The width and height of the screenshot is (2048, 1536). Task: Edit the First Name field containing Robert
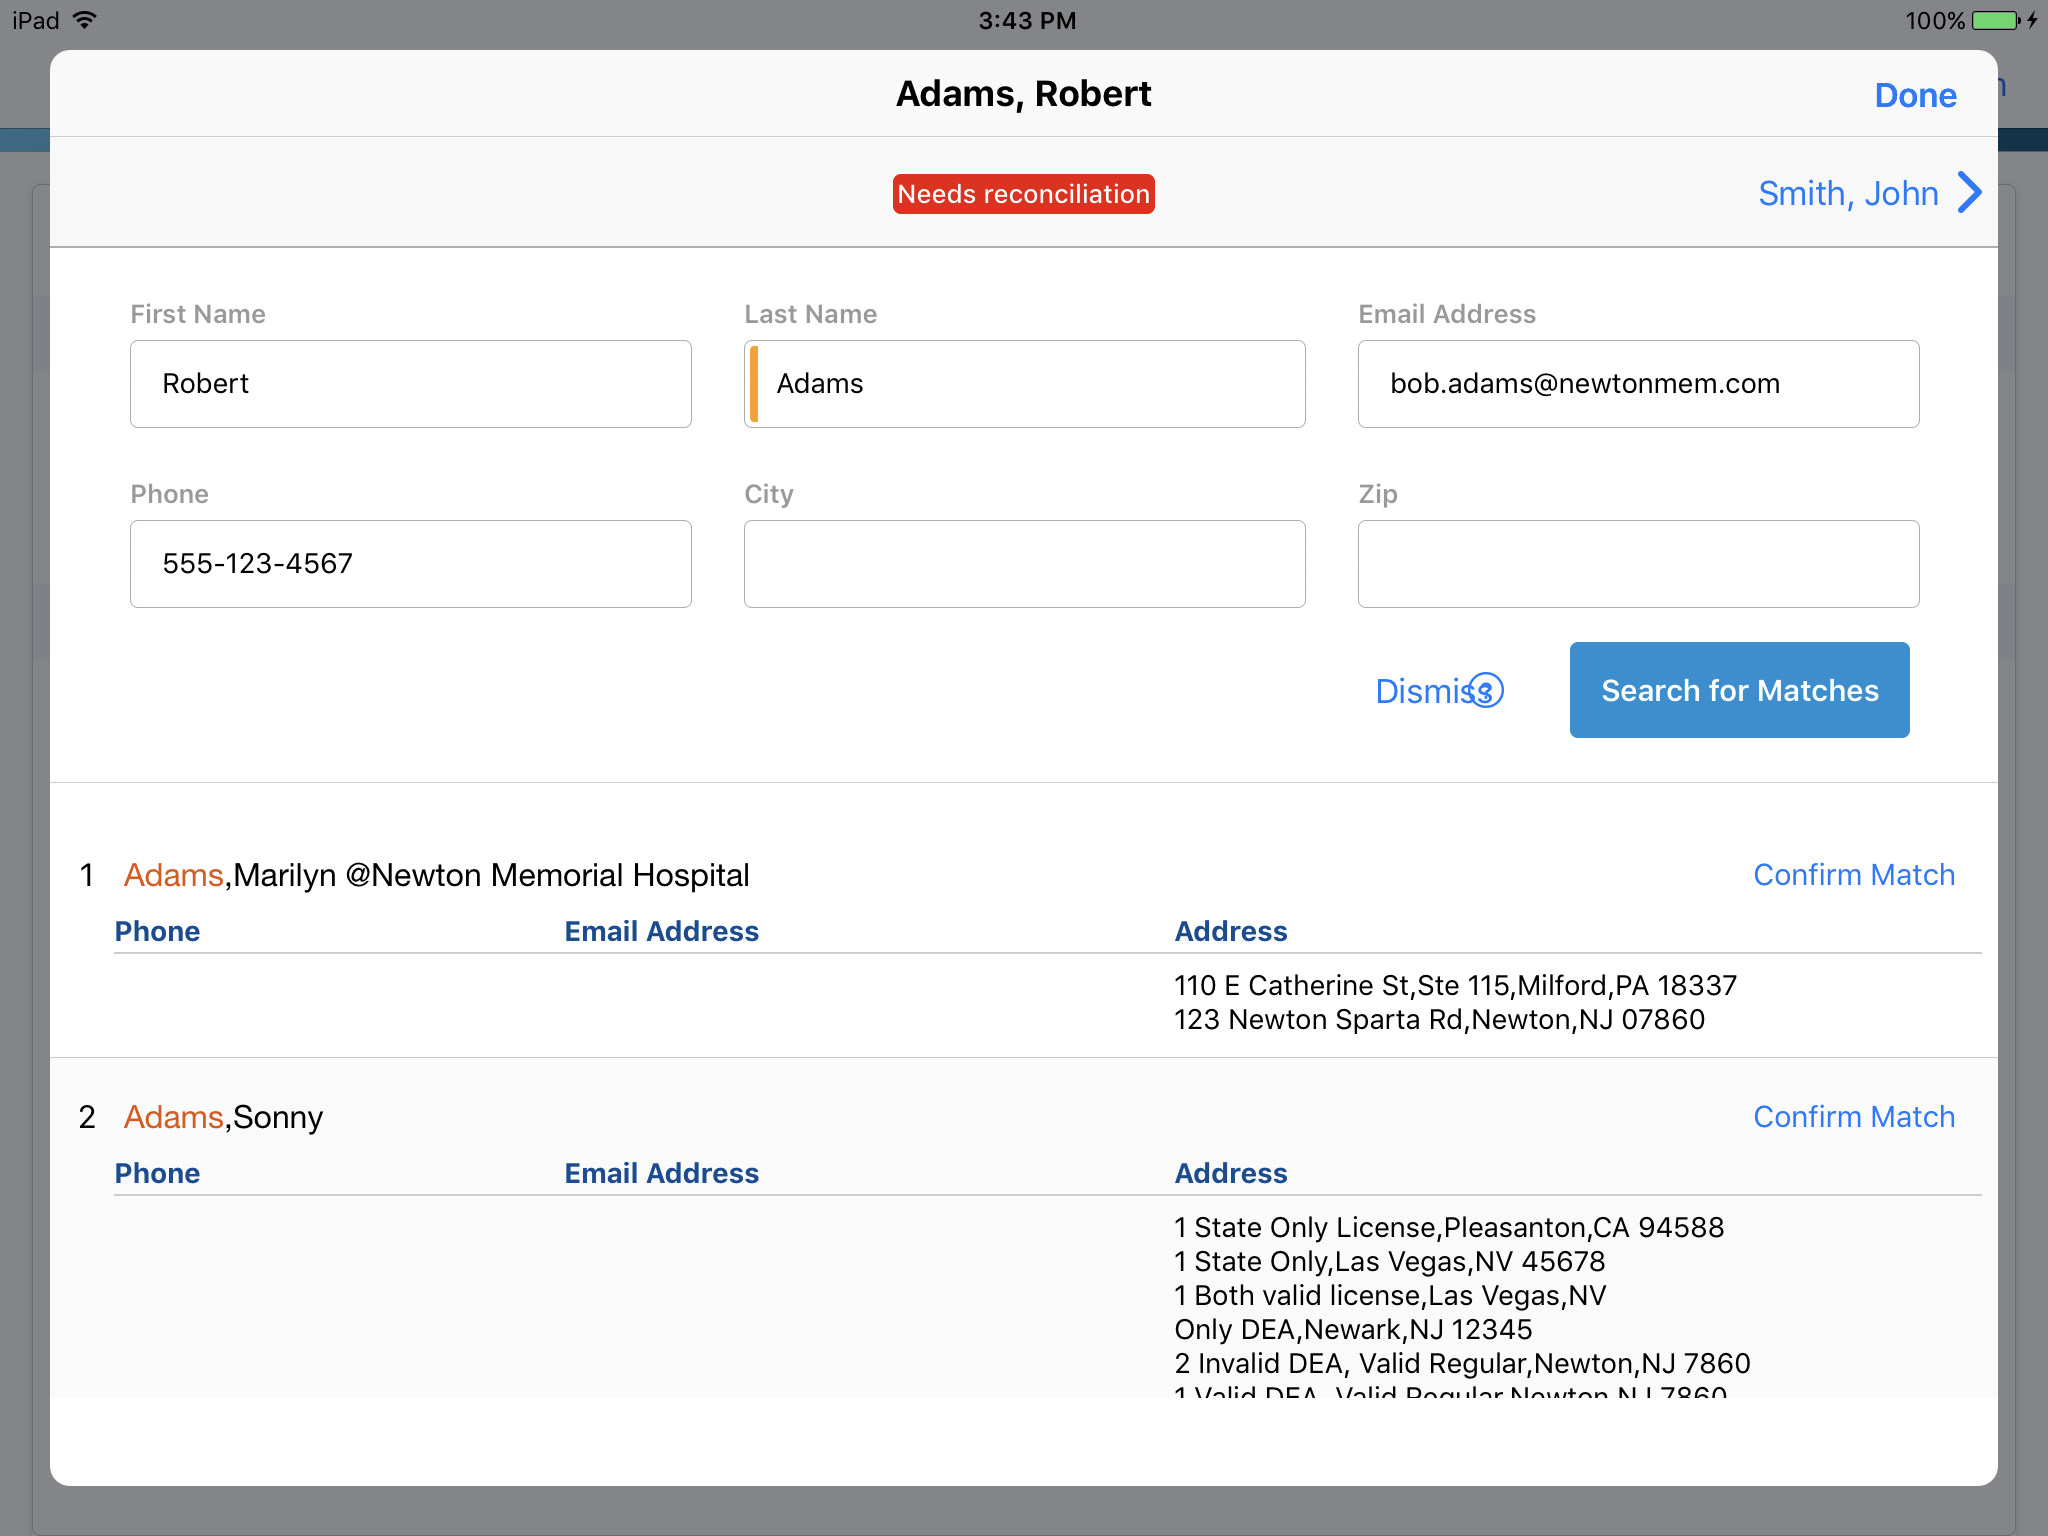(x=410, y=384)
